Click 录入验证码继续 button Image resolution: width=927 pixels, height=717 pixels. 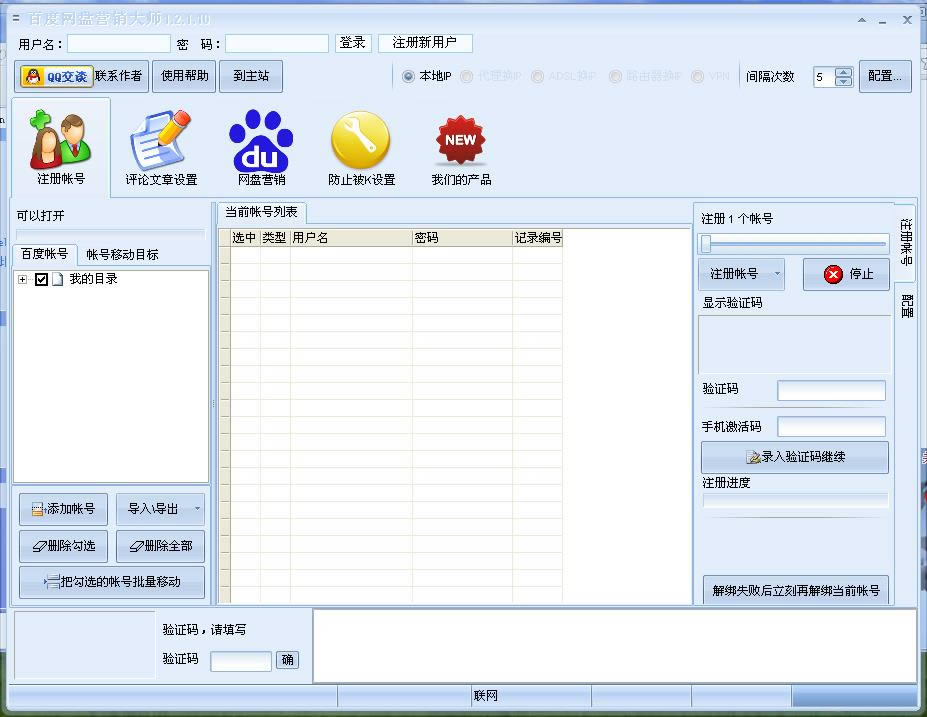pos(795,457)
